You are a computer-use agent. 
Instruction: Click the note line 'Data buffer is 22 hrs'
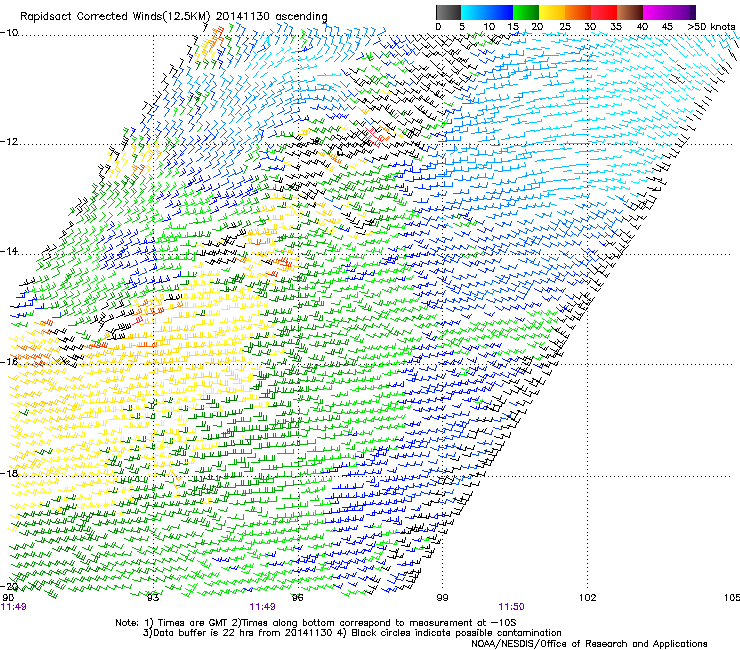(x=204, y=633)
